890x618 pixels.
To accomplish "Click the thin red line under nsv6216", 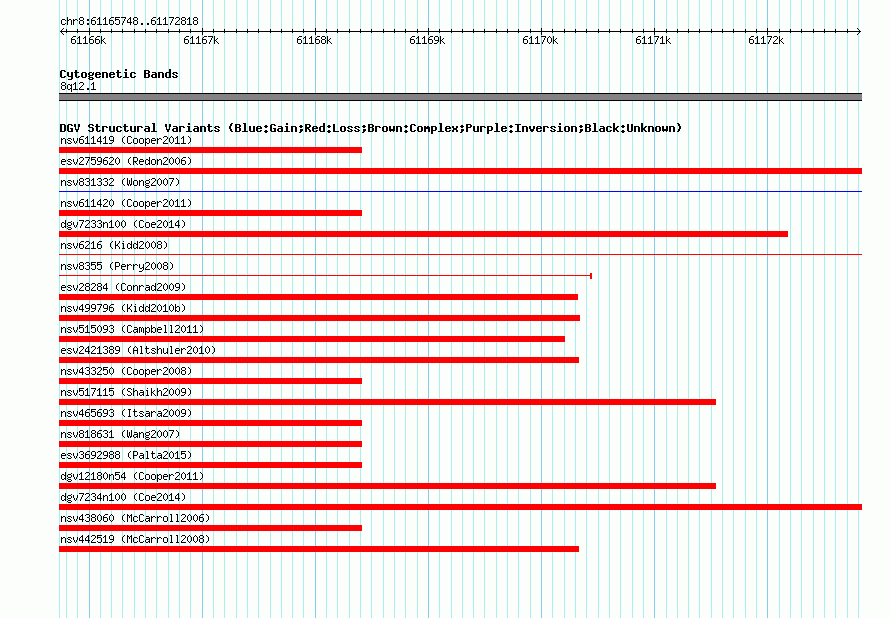I will [x=460, y=255].
